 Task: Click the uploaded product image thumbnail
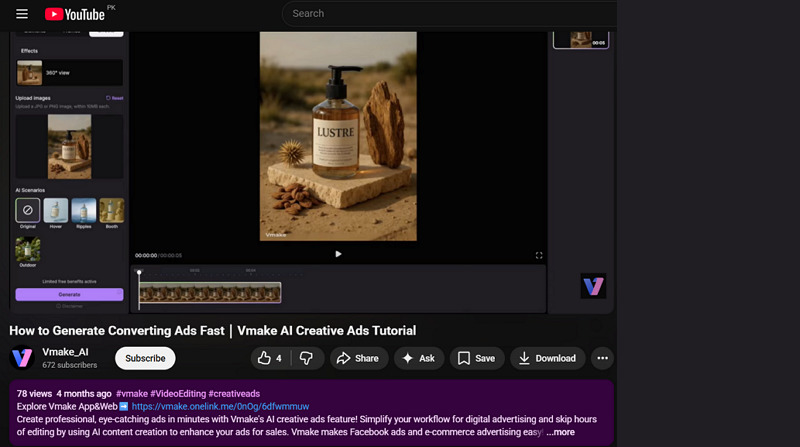[69, 146]
